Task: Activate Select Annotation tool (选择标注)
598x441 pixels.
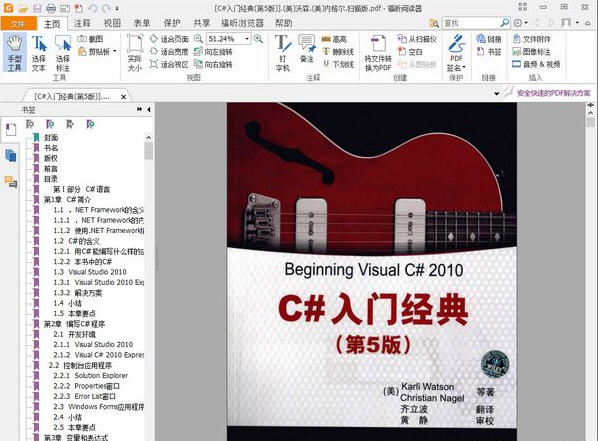Action: 63,53
